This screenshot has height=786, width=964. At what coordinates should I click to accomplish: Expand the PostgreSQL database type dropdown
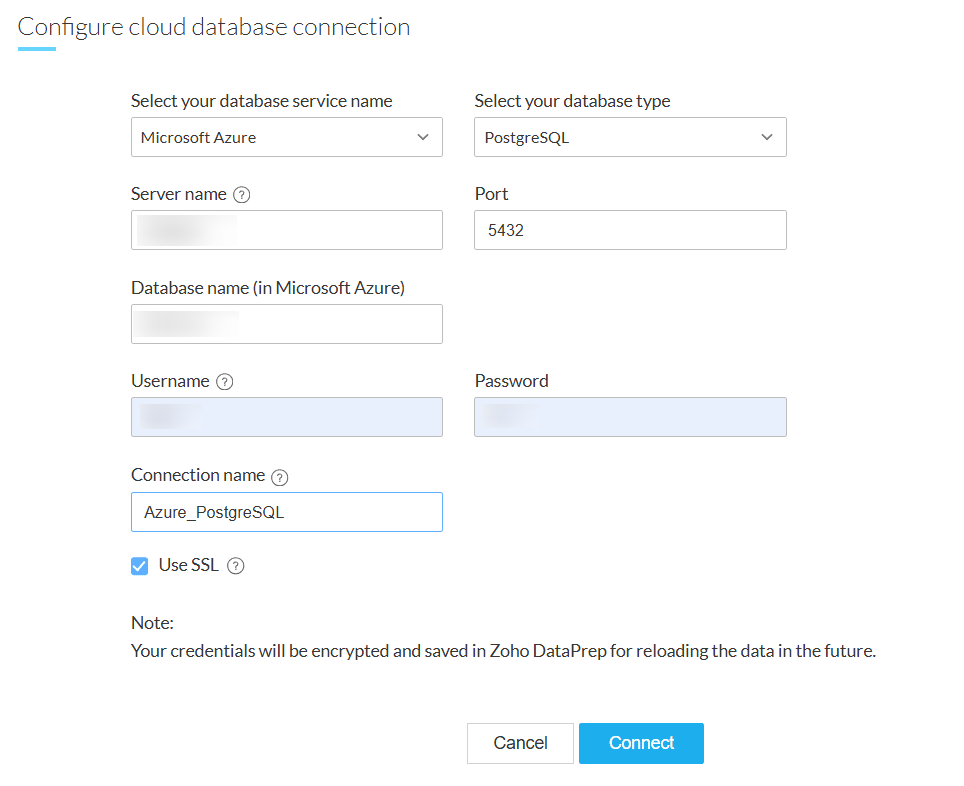[630, 138]
